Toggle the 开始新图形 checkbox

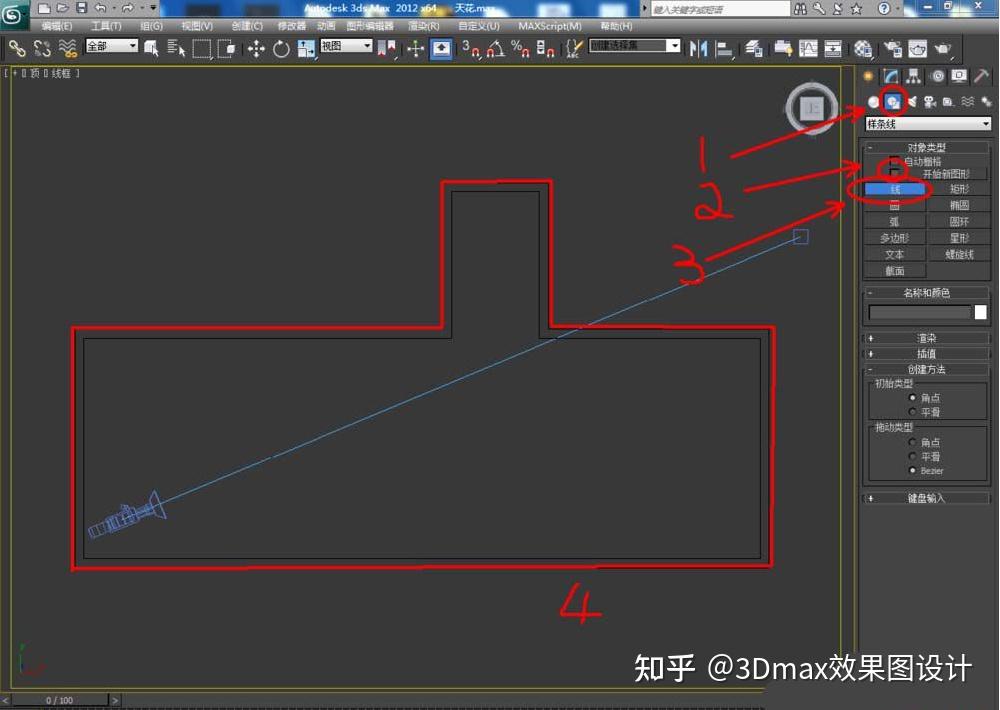[x=894, y=172]
